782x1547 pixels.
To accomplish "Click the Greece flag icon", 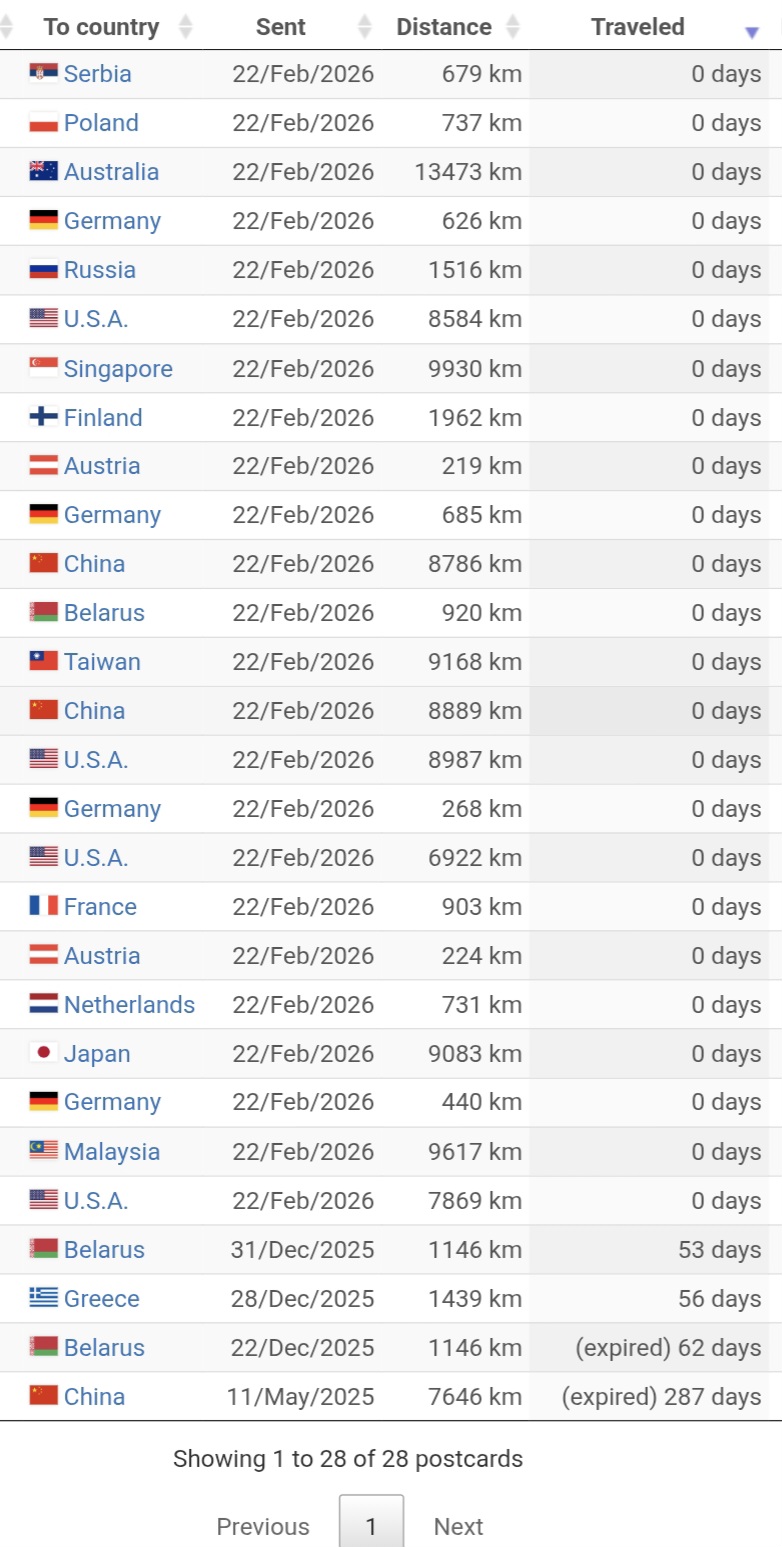I will pyautogui.click(x=43, y=1298).
